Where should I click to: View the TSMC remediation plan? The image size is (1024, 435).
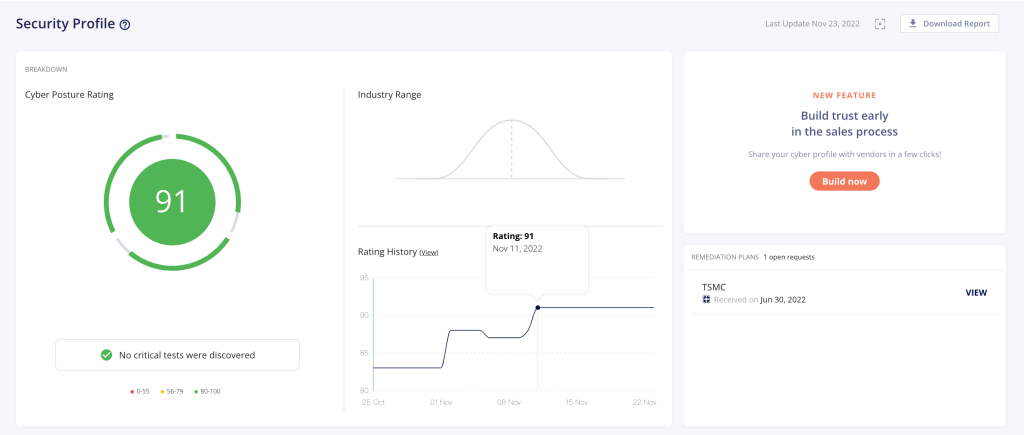[x=975, y=293]
